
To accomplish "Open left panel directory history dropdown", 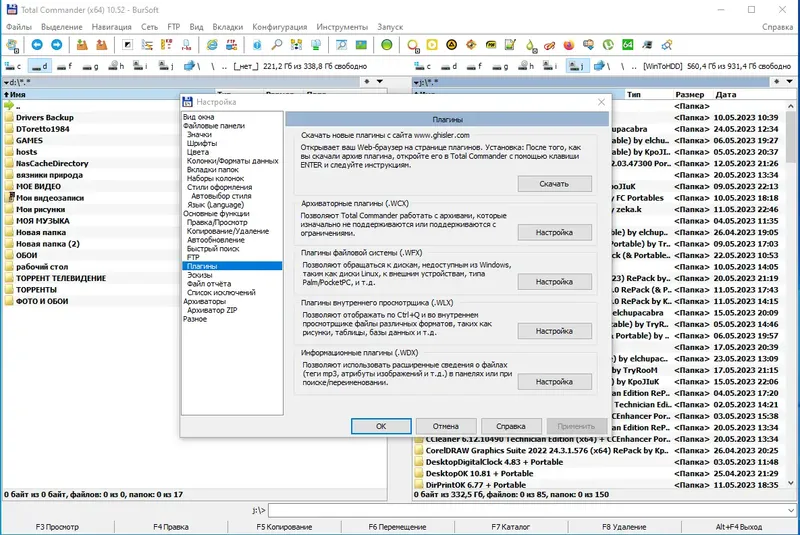I will pos(380,82).
